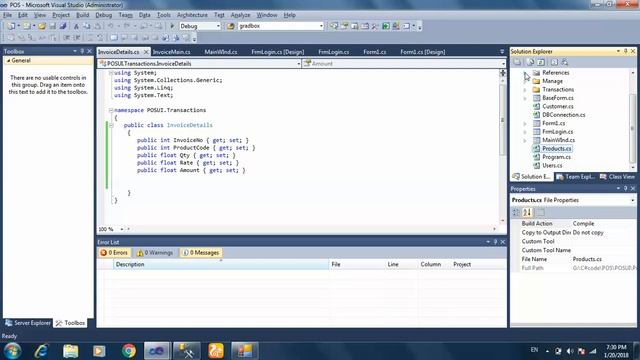The width and height of the screenshot is (640, 360).
Task: Select Users.cs in Solution Explorer
Action: click(552, 165)
